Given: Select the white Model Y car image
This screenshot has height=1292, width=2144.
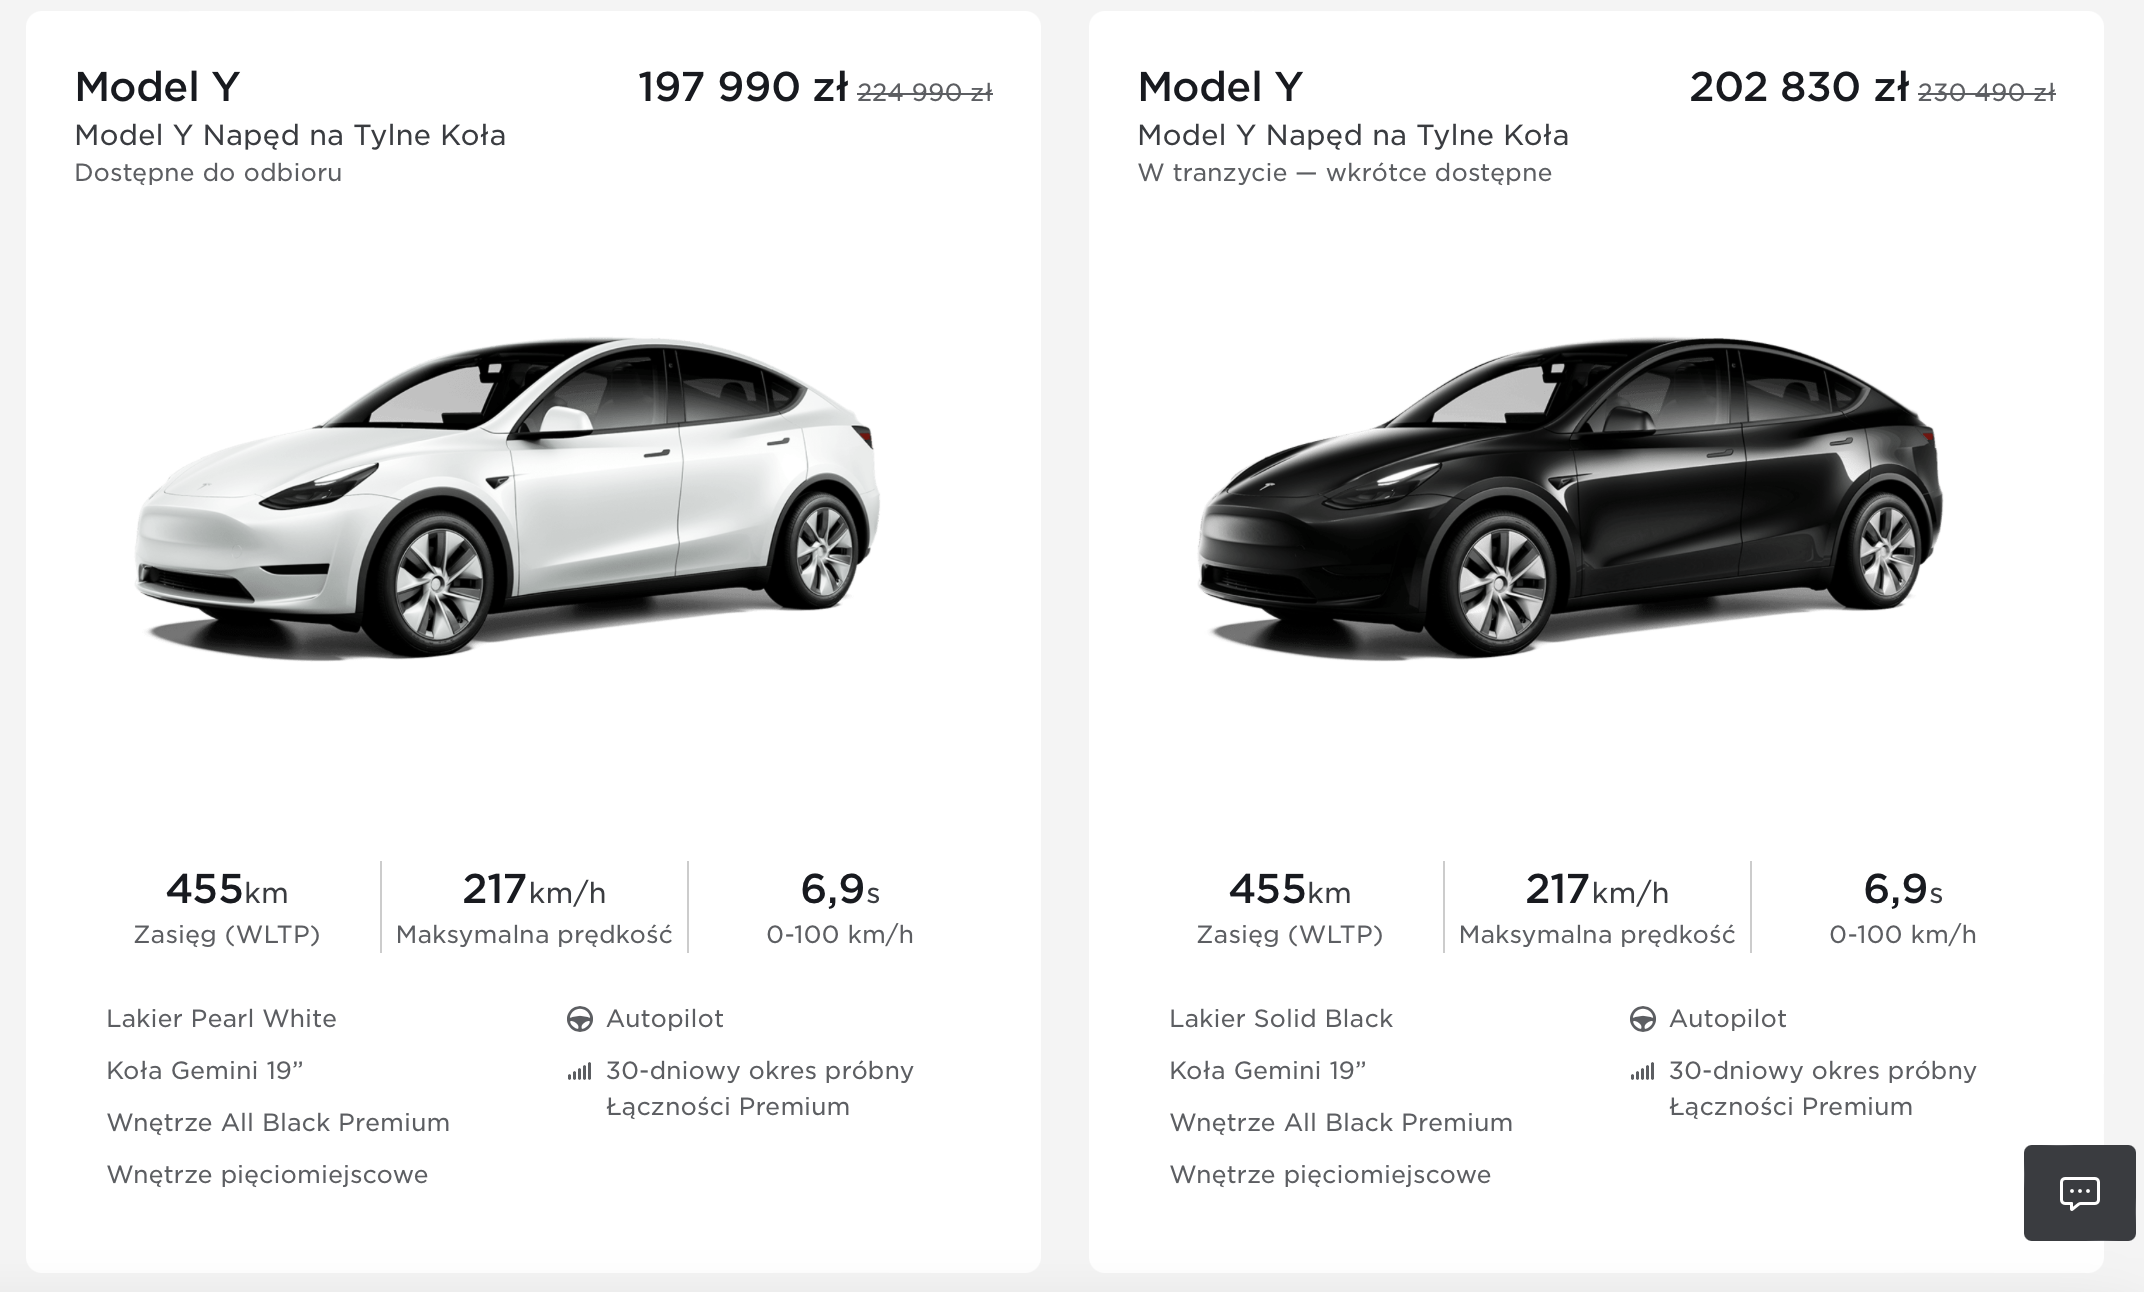Looking at the screenshot, I should click(x=507, y=497).
